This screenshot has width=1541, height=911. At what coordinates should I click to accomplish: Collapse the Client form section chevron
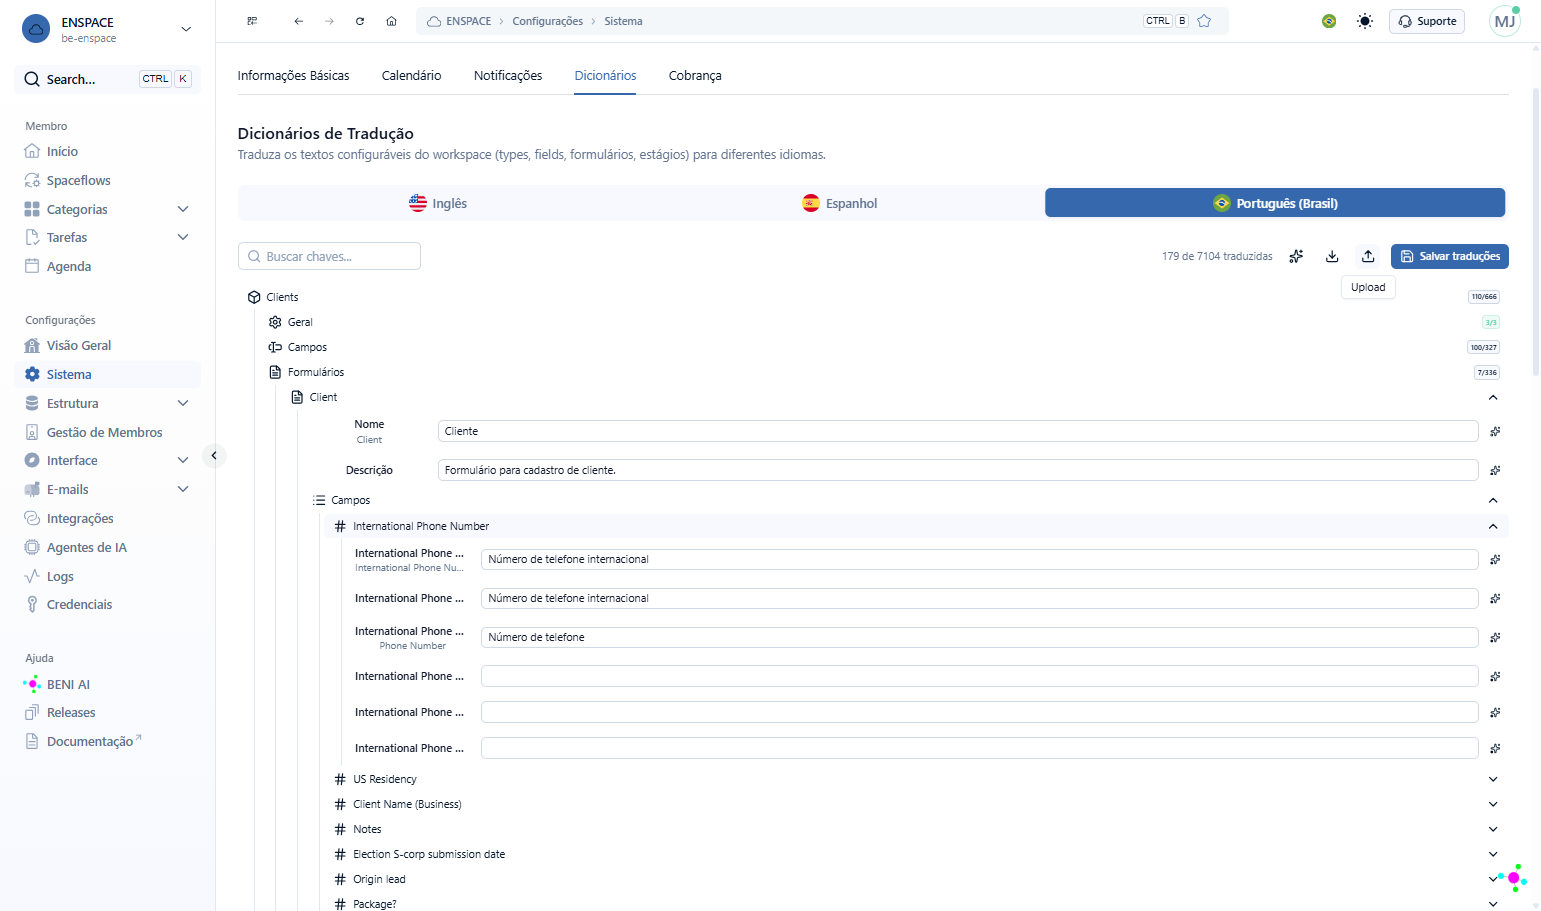(x=1493, y=397)
